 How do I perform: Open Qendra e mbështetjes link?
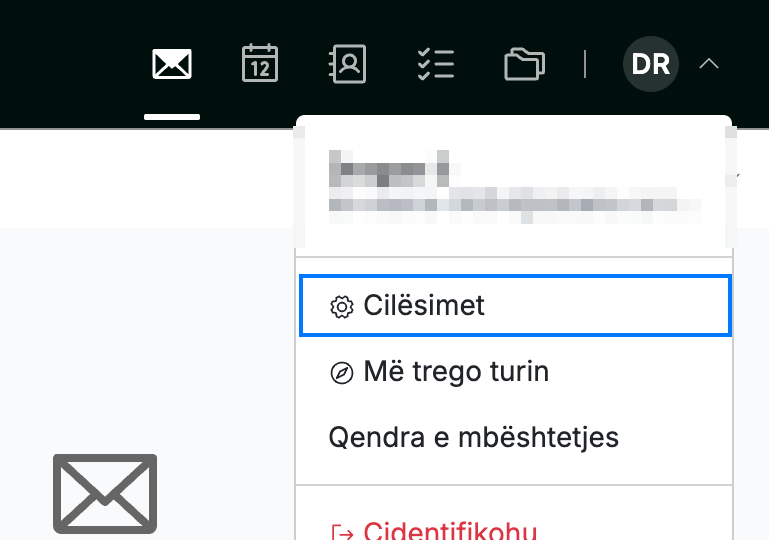(474, 437)
